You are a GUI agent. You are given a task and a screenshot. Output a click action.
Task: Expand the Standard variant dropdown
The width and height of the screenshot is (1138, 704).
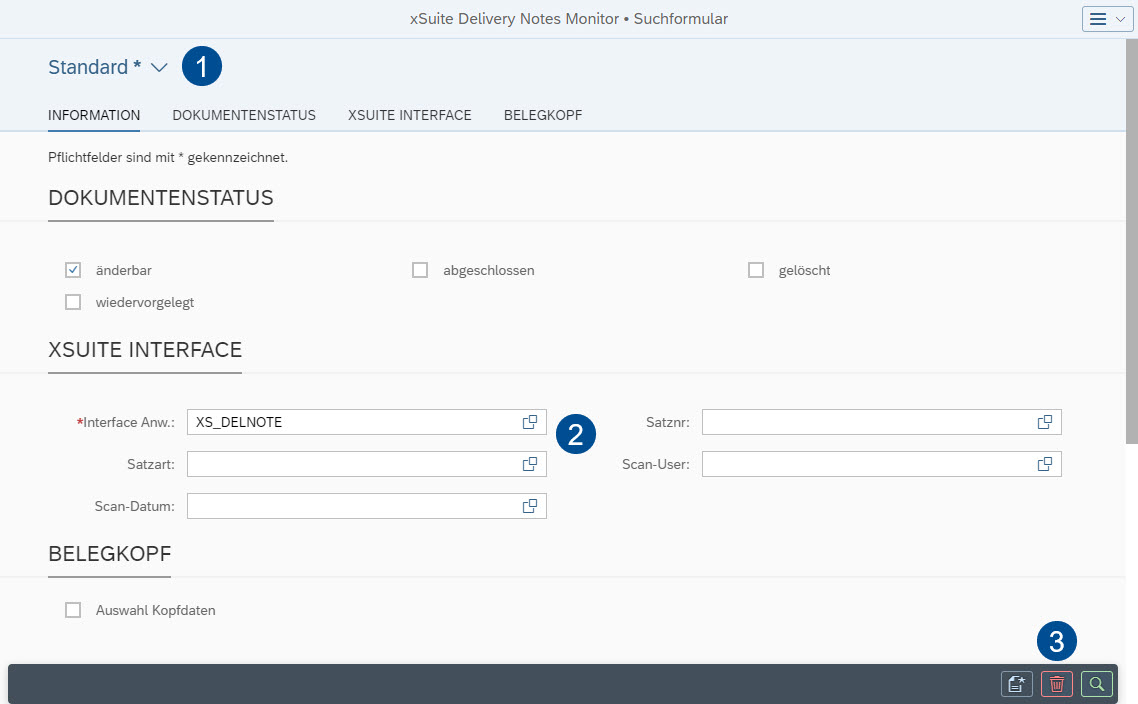[159, 68]
